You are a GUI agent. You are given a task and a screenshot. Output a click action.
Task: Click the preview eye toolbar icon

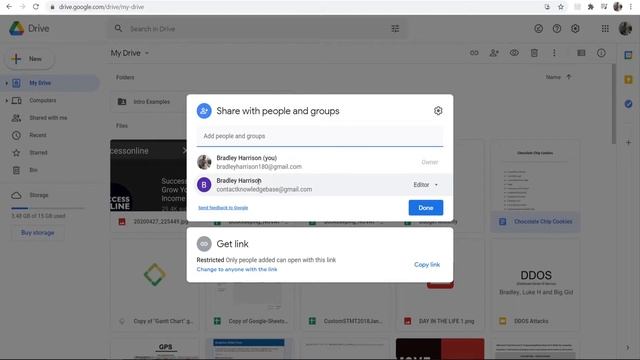[x=514, y=53]
